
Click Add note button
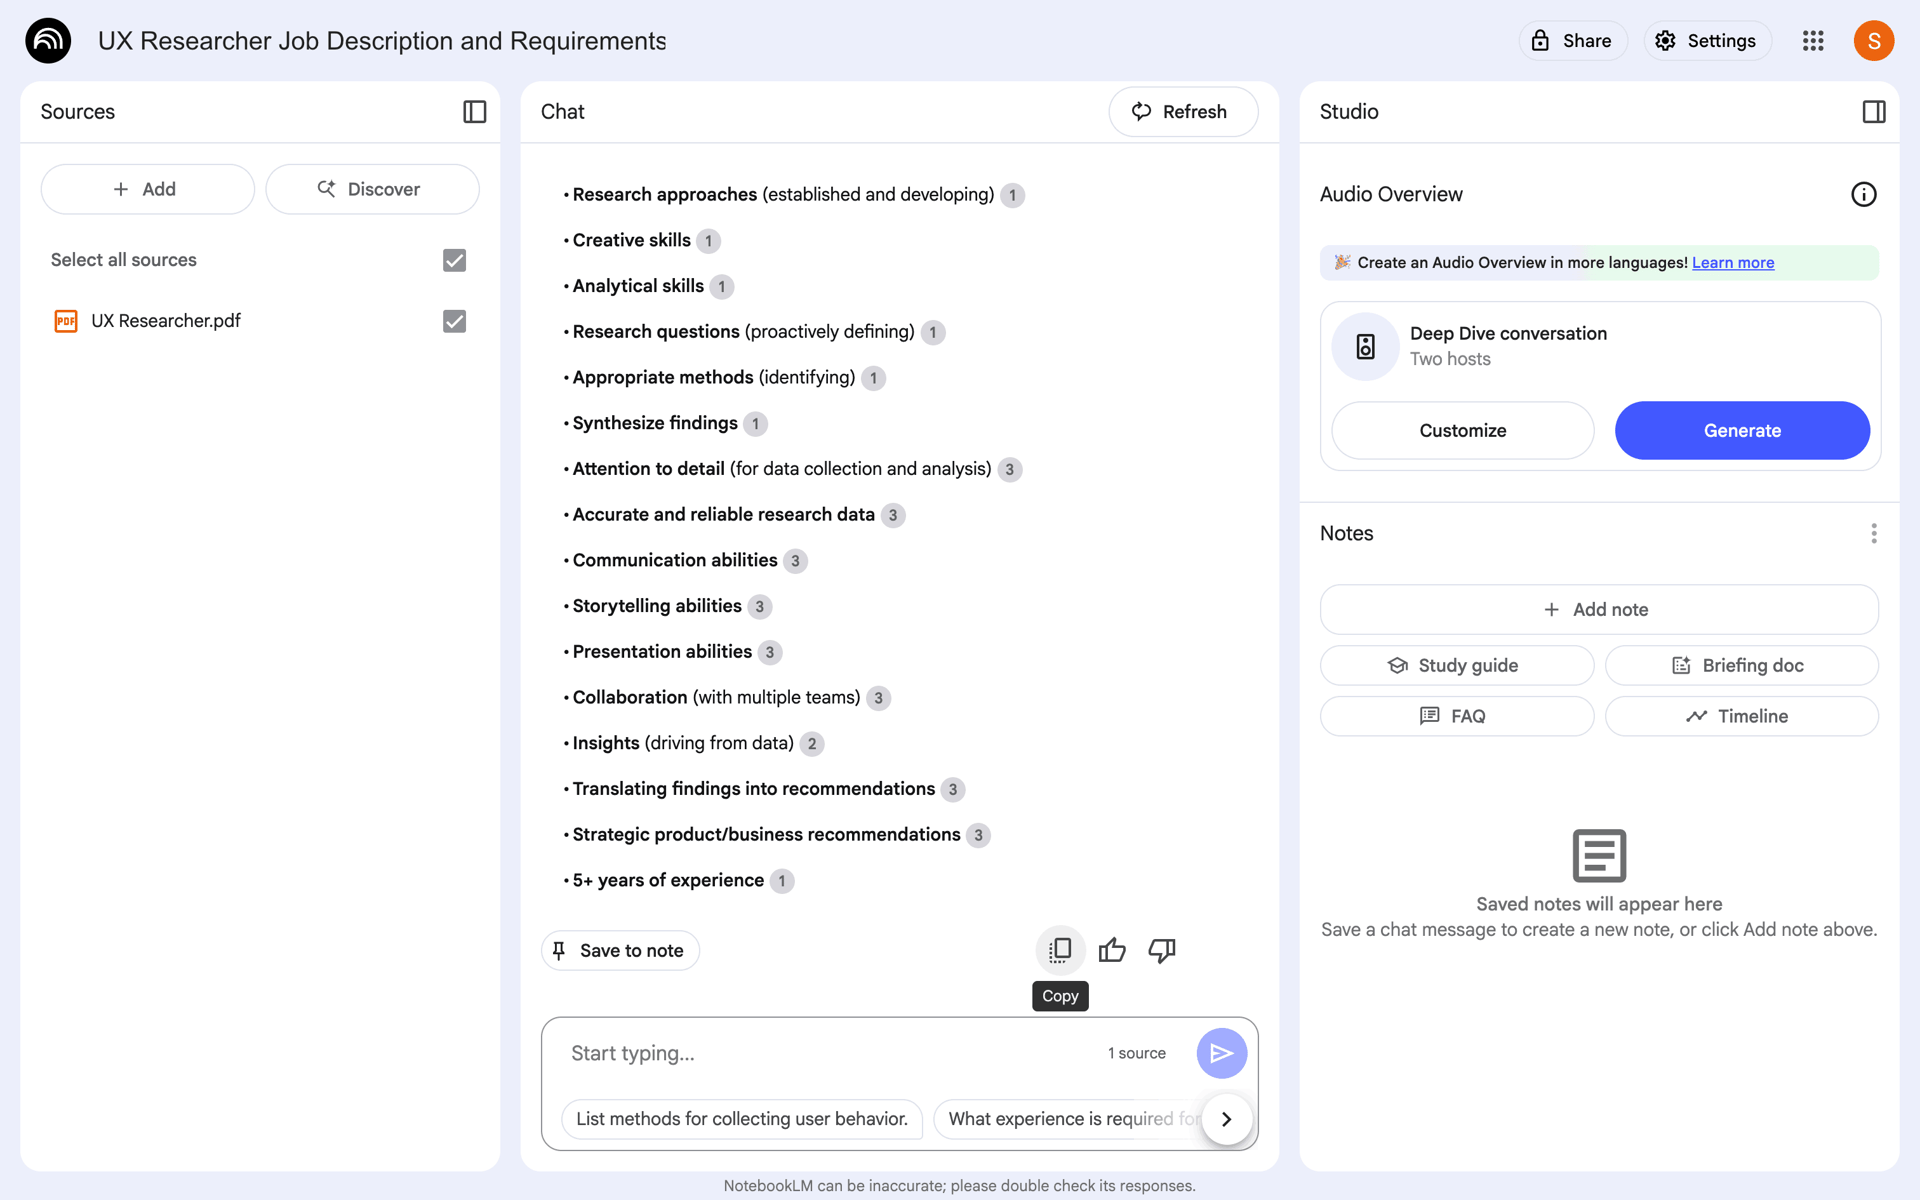click(x=1599, y=610)
